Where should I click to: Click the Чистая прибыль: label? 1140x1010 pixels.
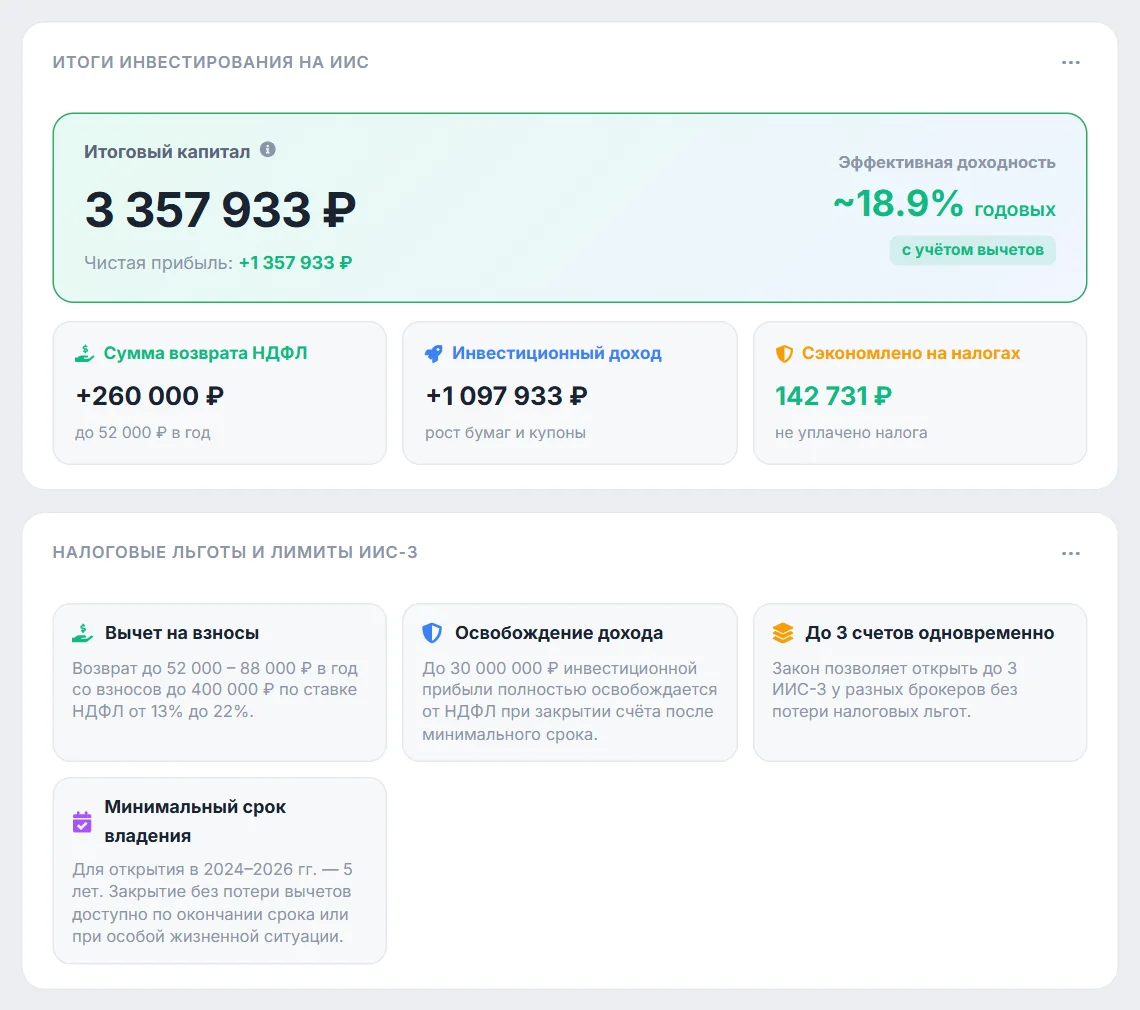[x=158, y=262]
